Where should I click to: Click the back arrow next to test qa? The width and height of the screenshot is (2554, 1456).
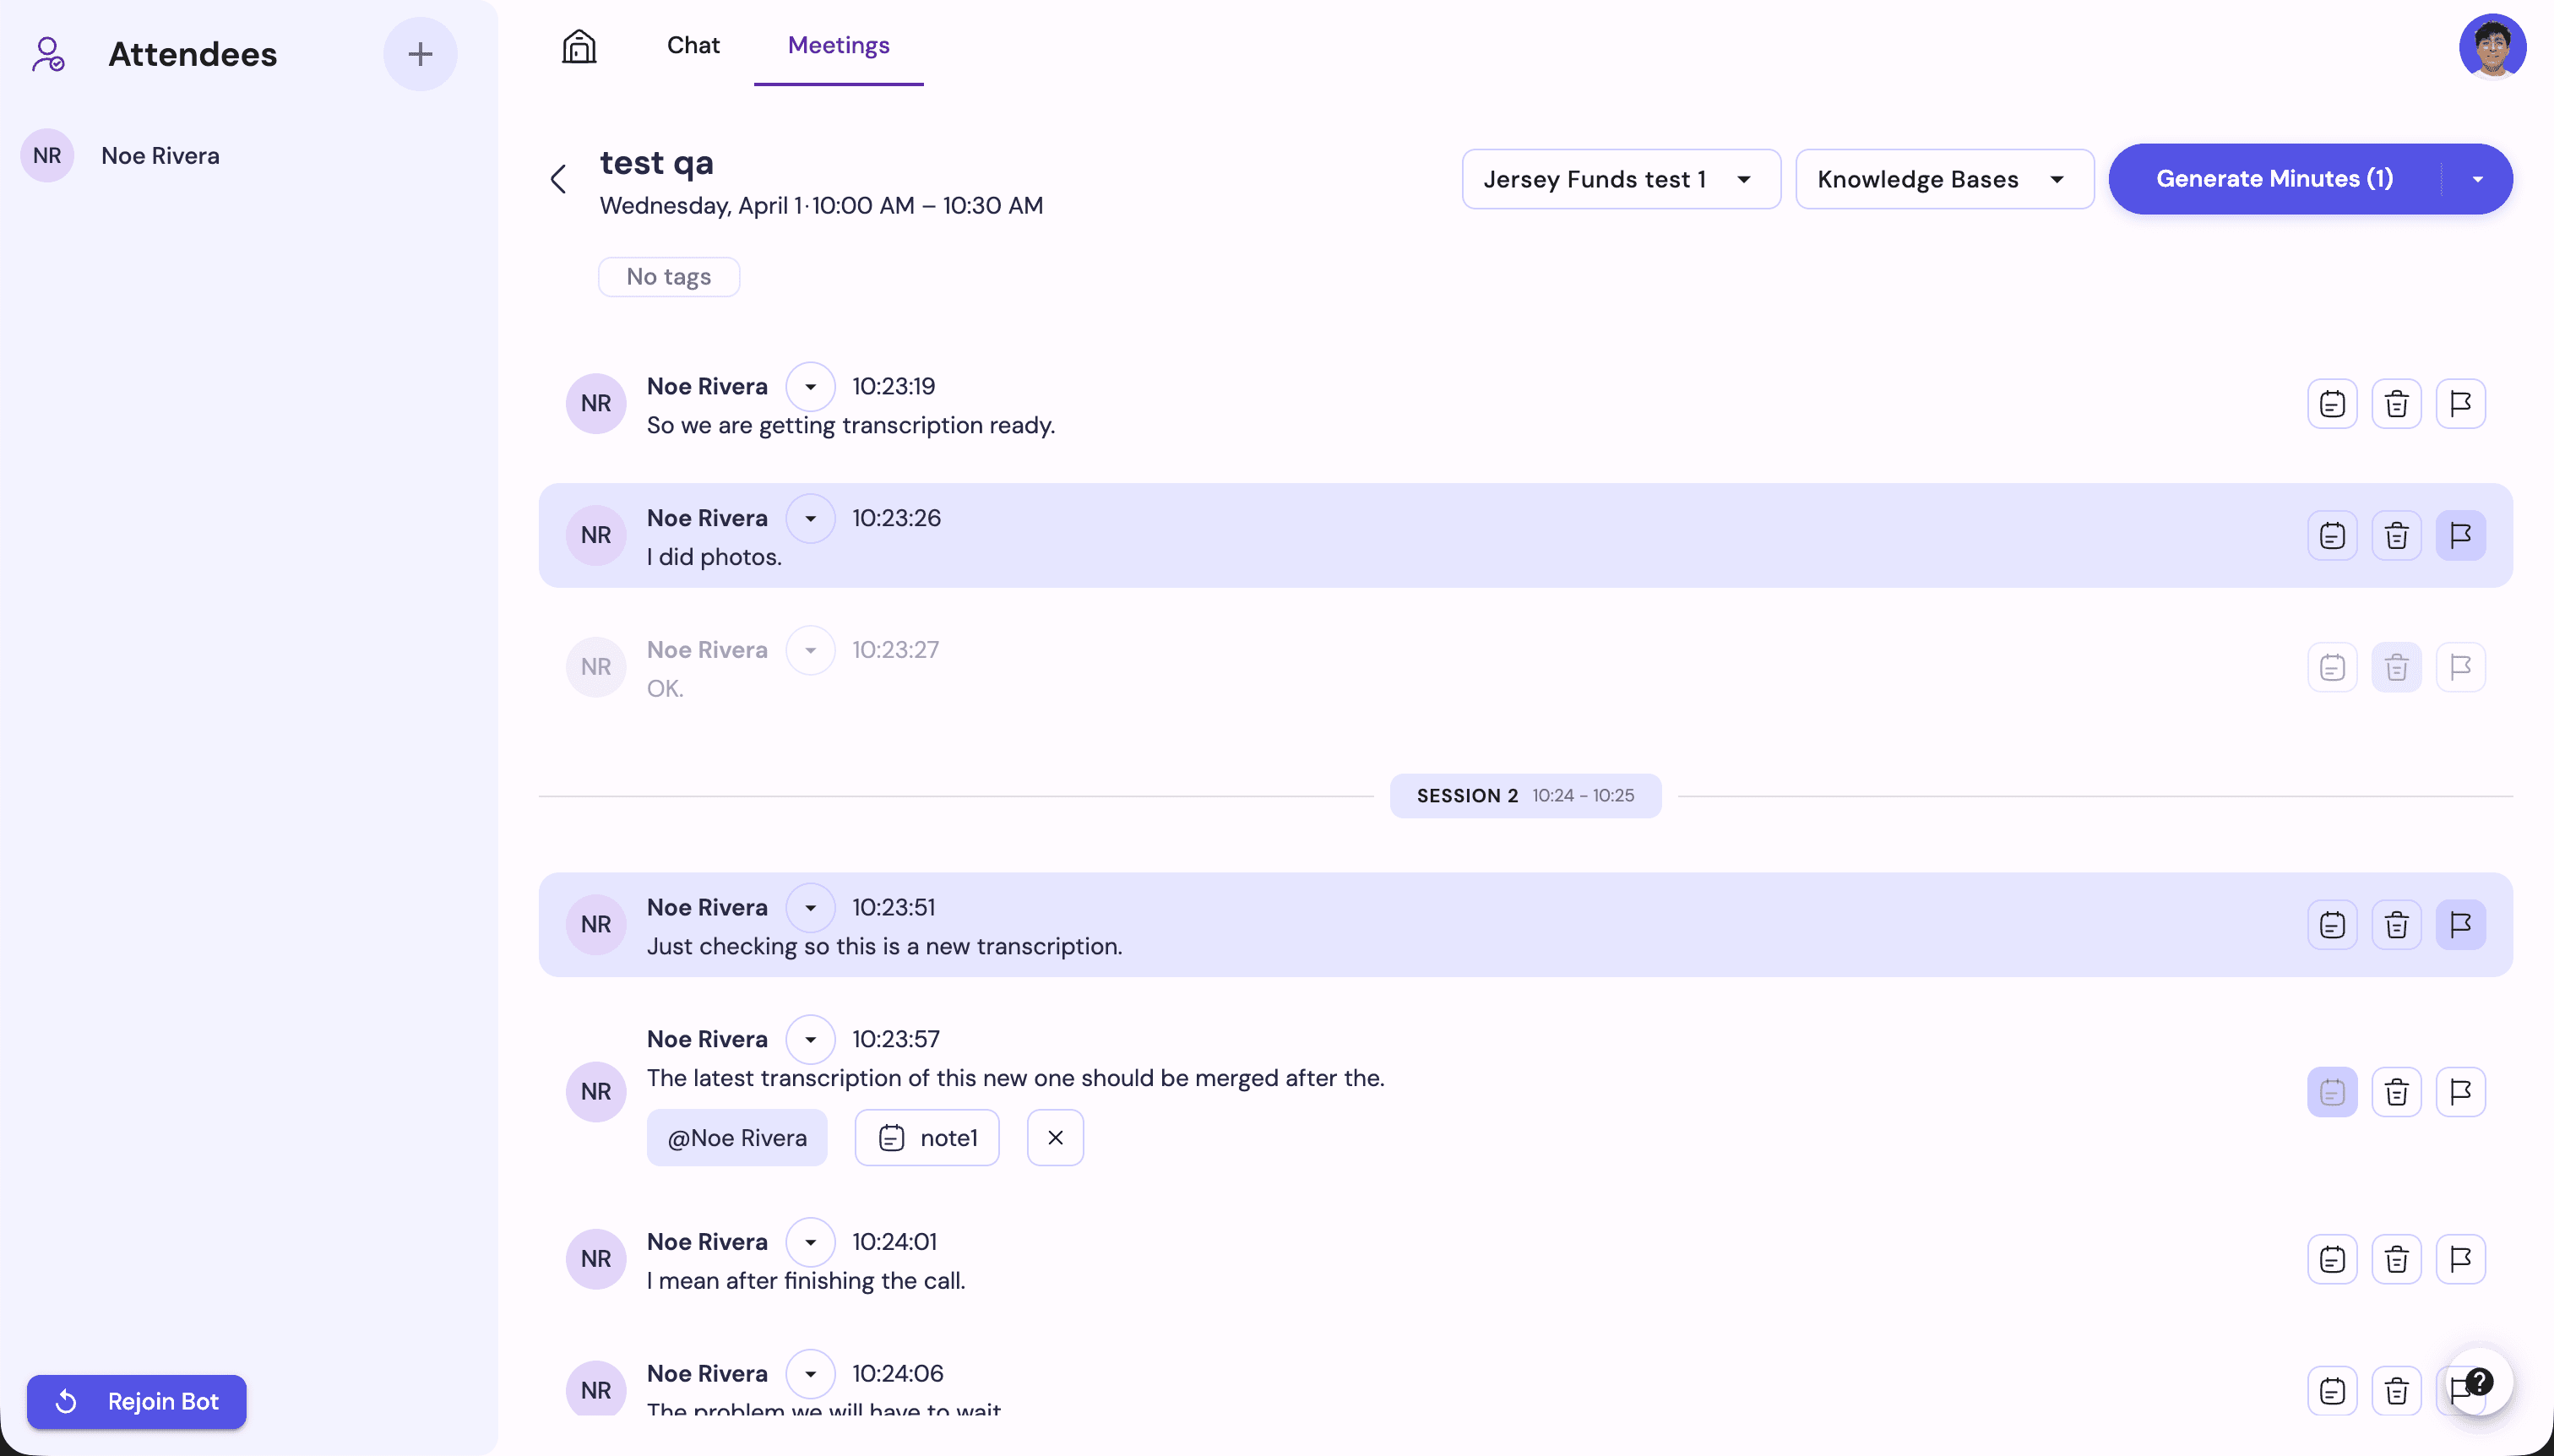tap(558, 179)
